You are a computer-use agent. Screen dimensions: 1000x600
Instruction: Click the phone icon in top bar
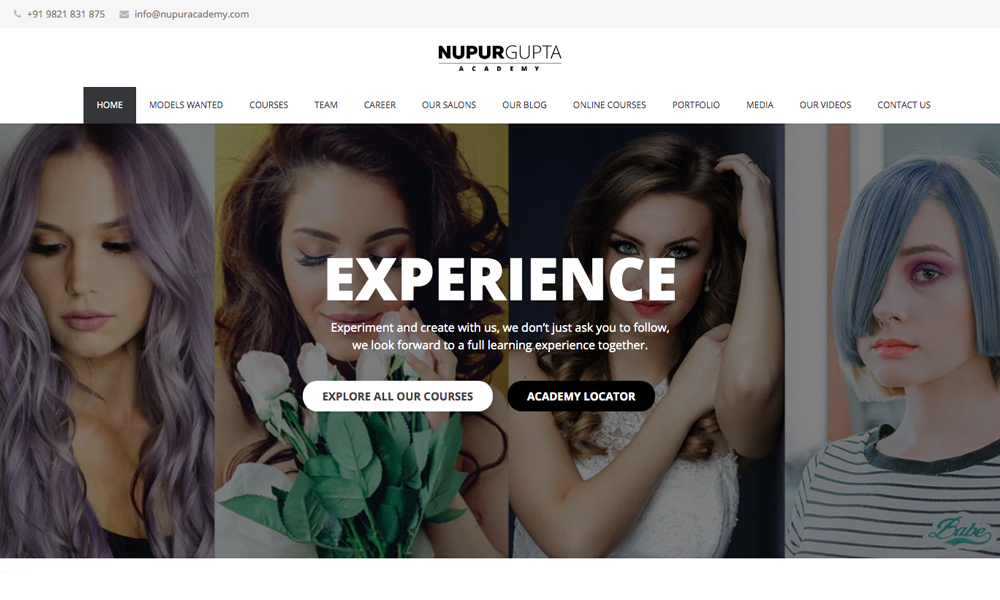(17, 14)
